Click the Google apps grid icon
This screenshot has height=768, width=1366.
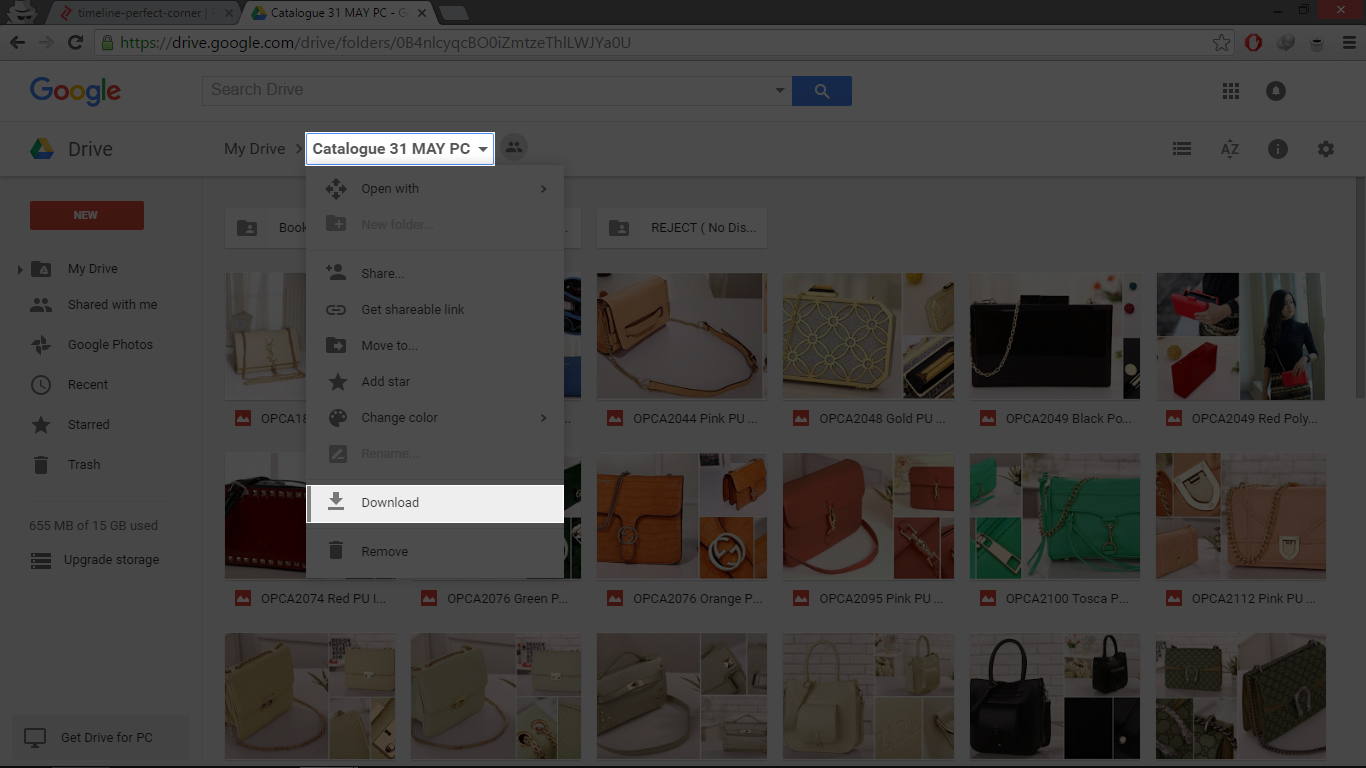click(x=1230, y=91)
